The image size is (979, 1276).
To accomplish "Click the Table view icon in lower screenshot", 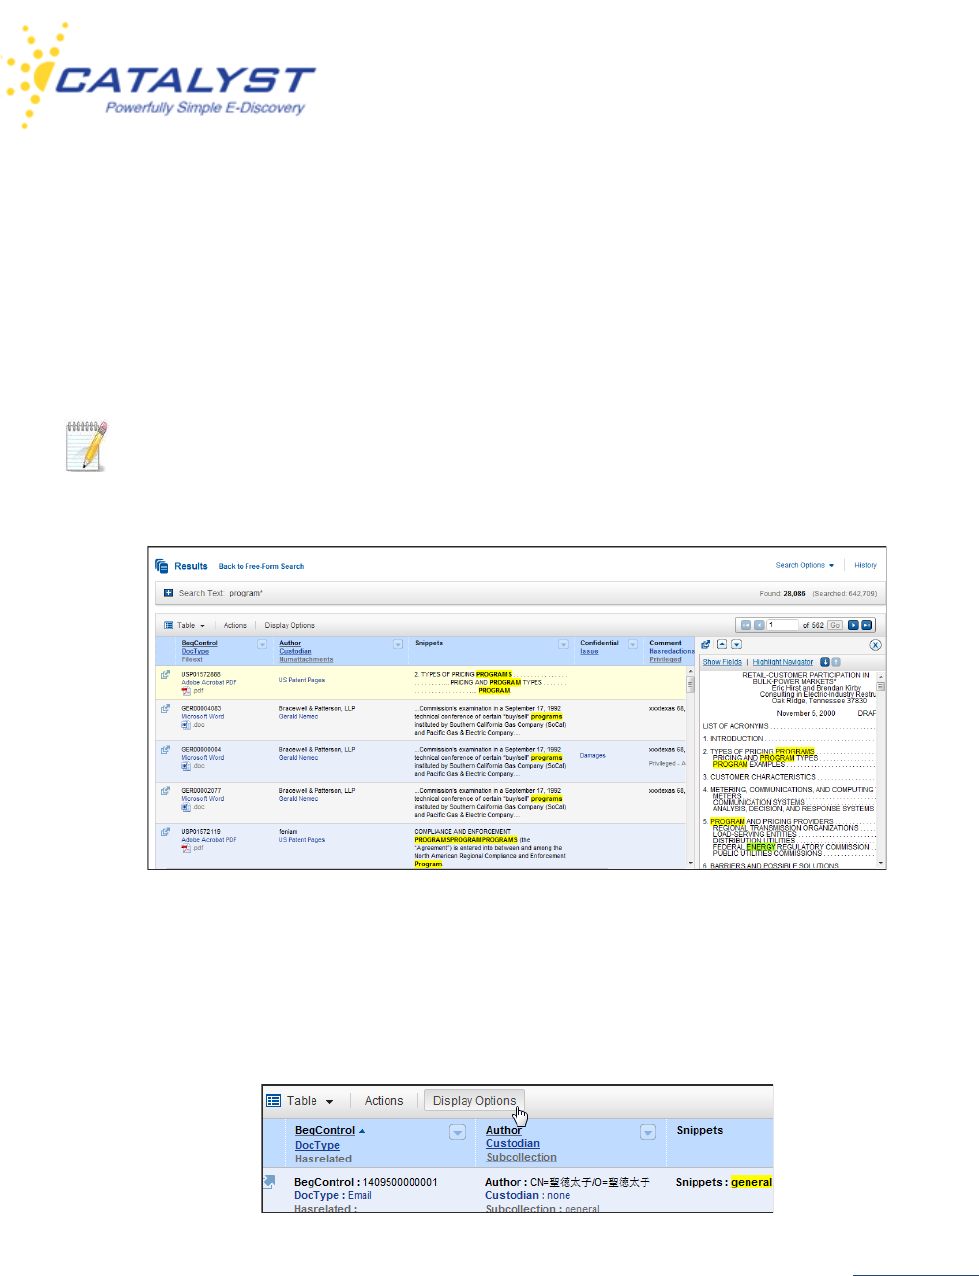I will (273, 1100).
